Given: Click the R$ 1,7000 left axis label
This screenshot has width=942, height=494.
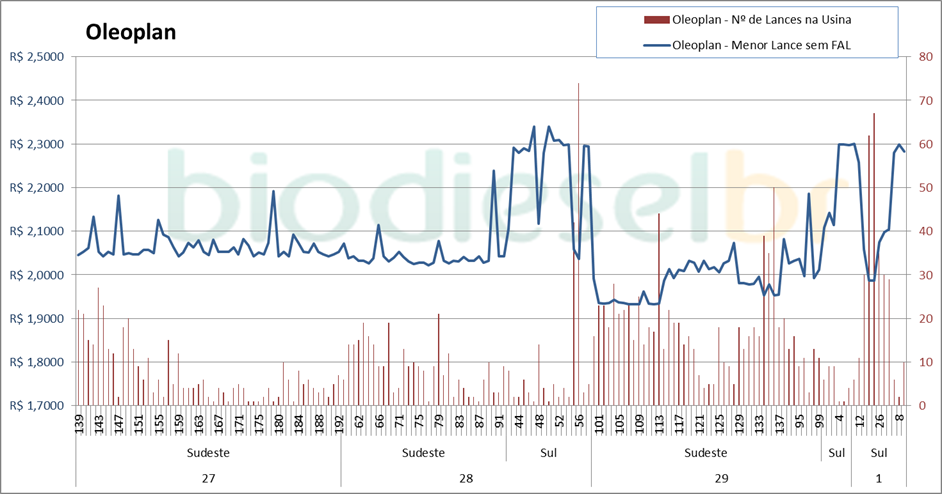Looking at the screenshot, I should [x=36, y=406].
